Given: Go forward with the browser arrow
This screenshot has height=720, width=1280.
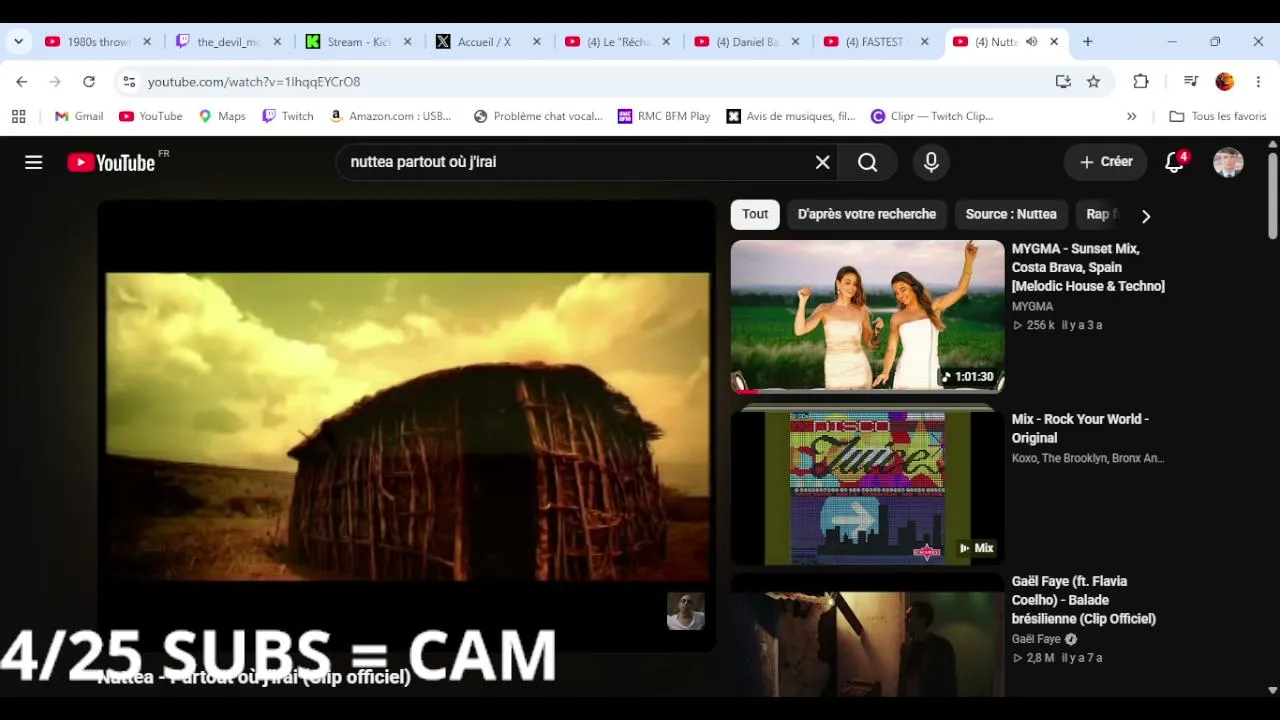Looking at the screenshot, I should click(55, 82).
